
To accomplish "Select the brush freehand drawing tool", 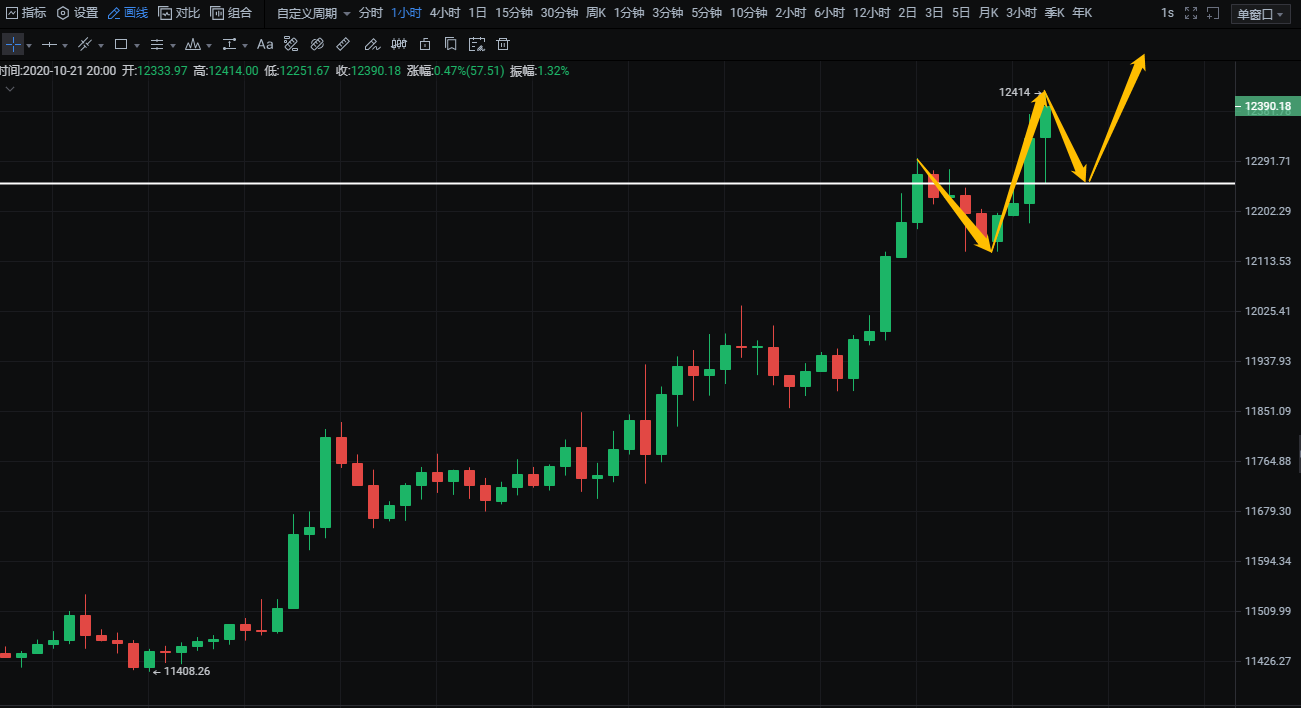I will tap(371, 45).
